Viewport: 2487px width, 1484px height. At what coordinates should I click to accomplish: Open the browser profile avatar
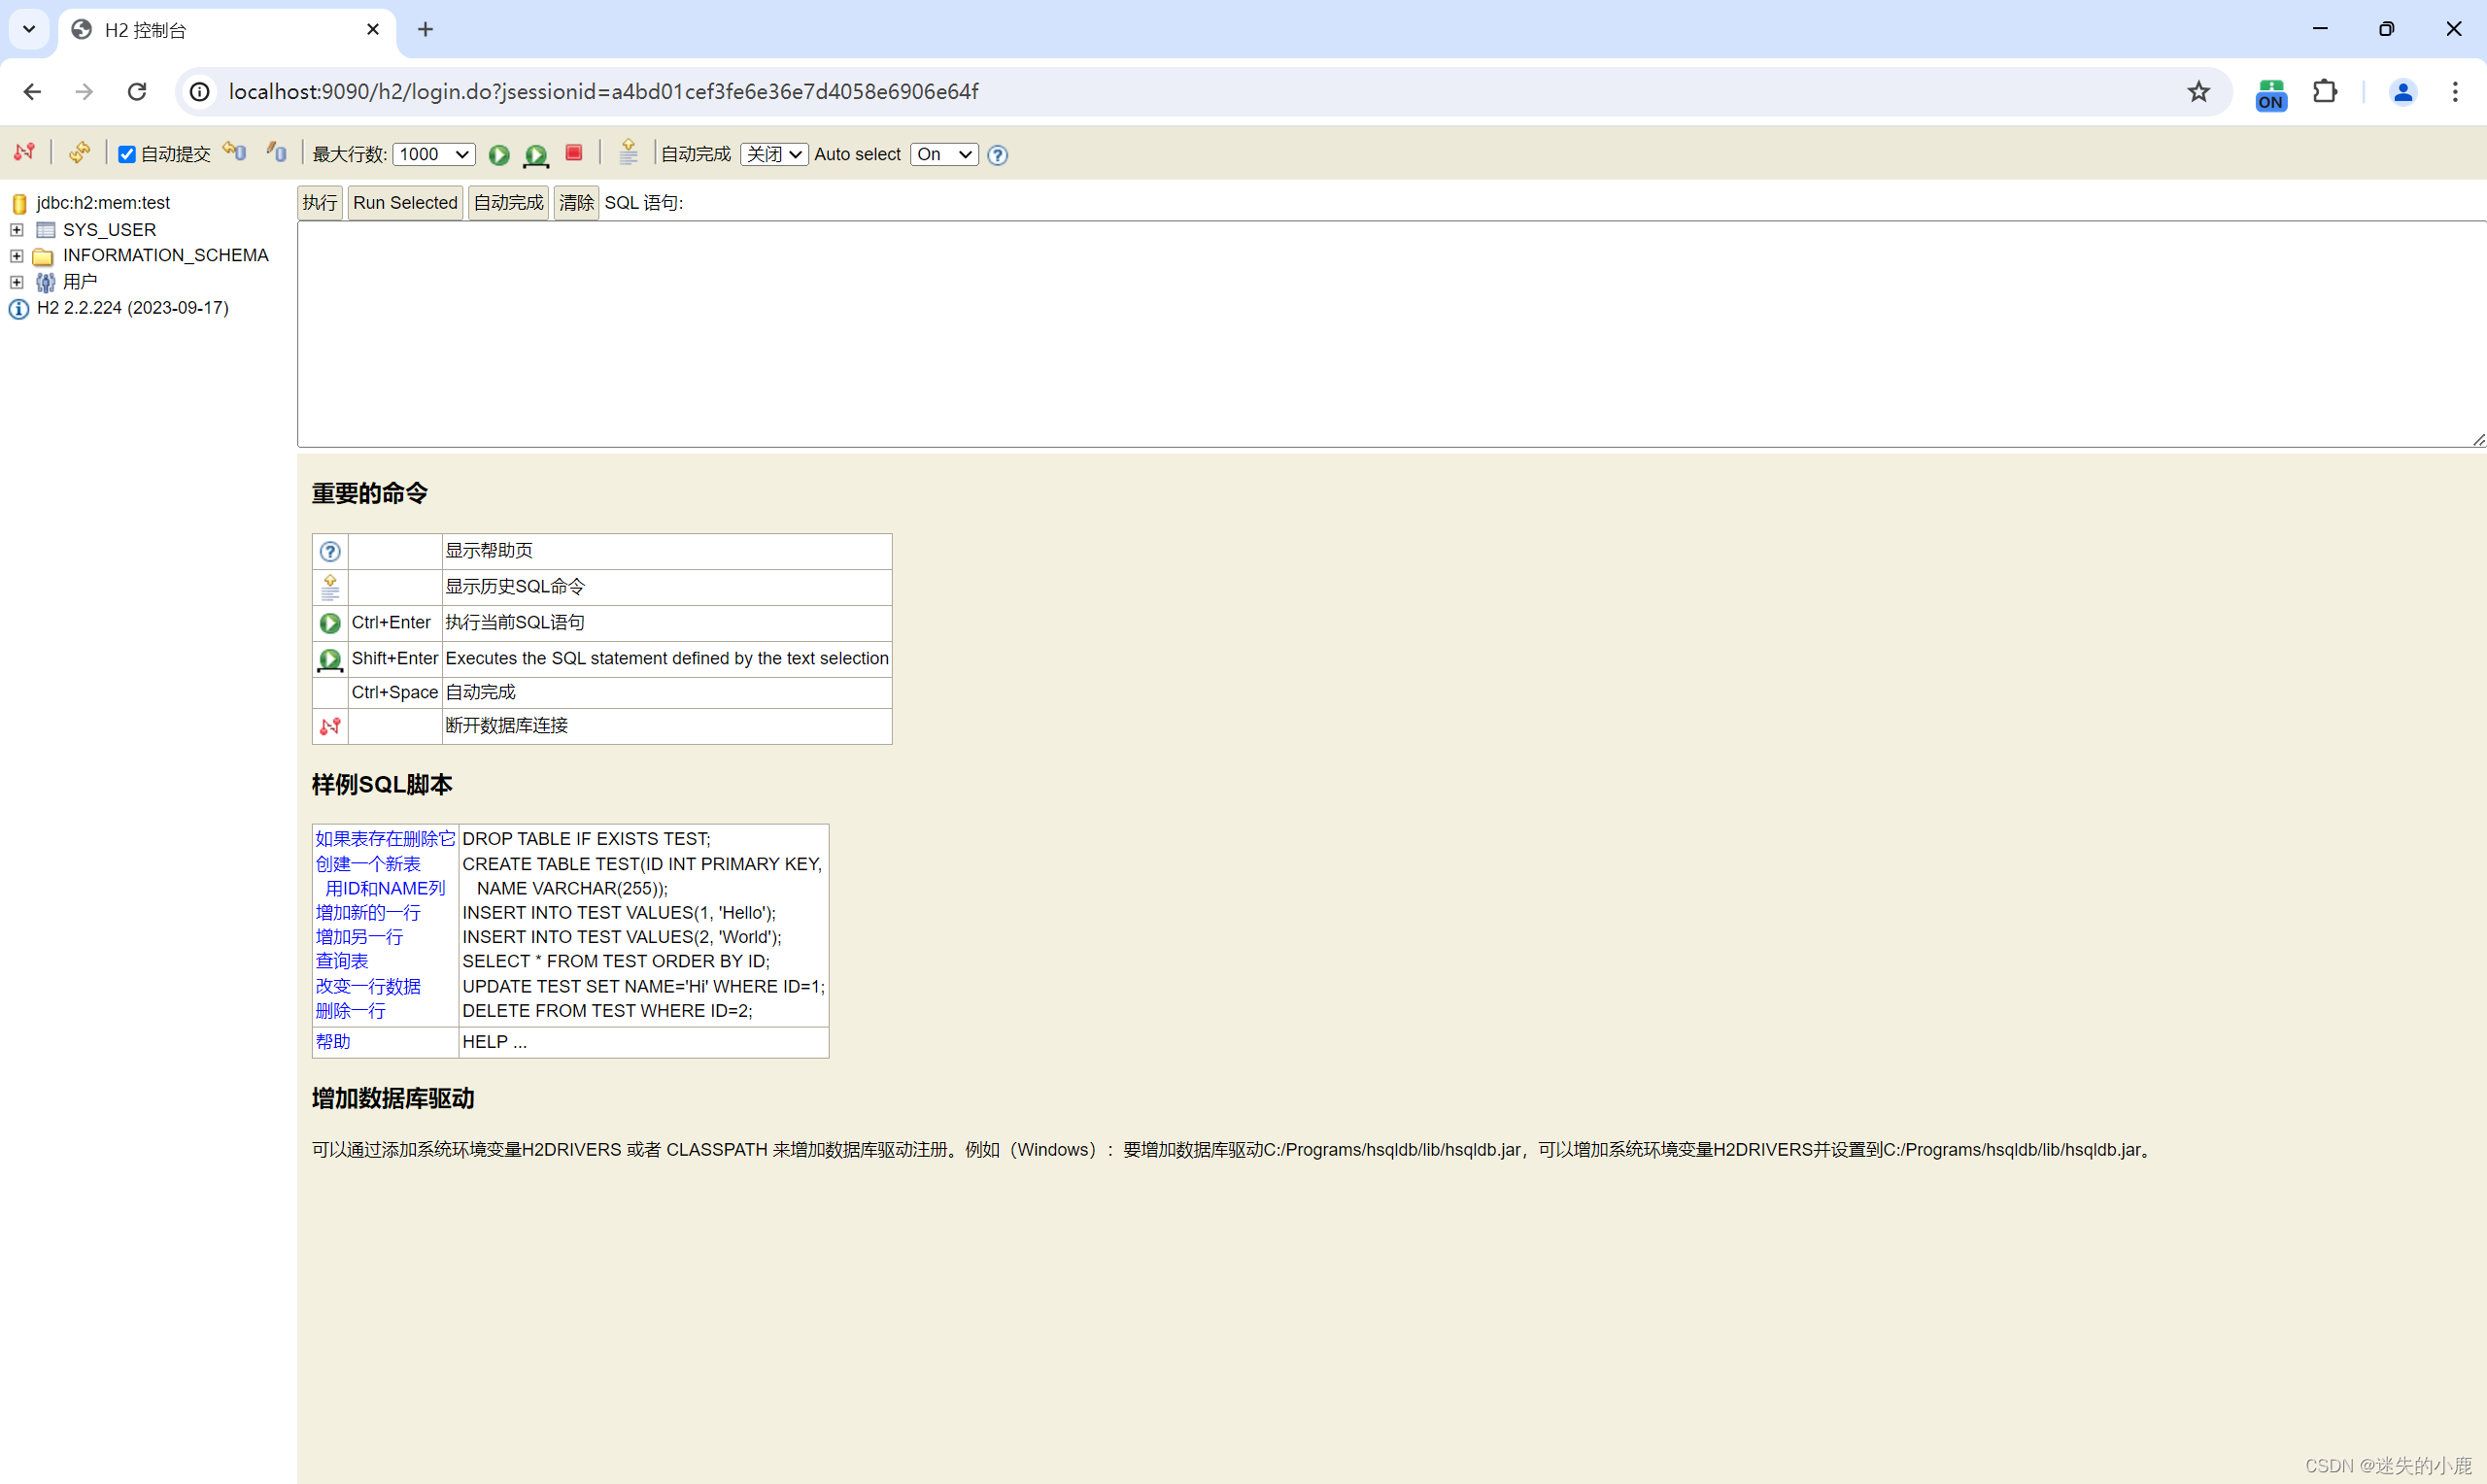click(2403, 92)
